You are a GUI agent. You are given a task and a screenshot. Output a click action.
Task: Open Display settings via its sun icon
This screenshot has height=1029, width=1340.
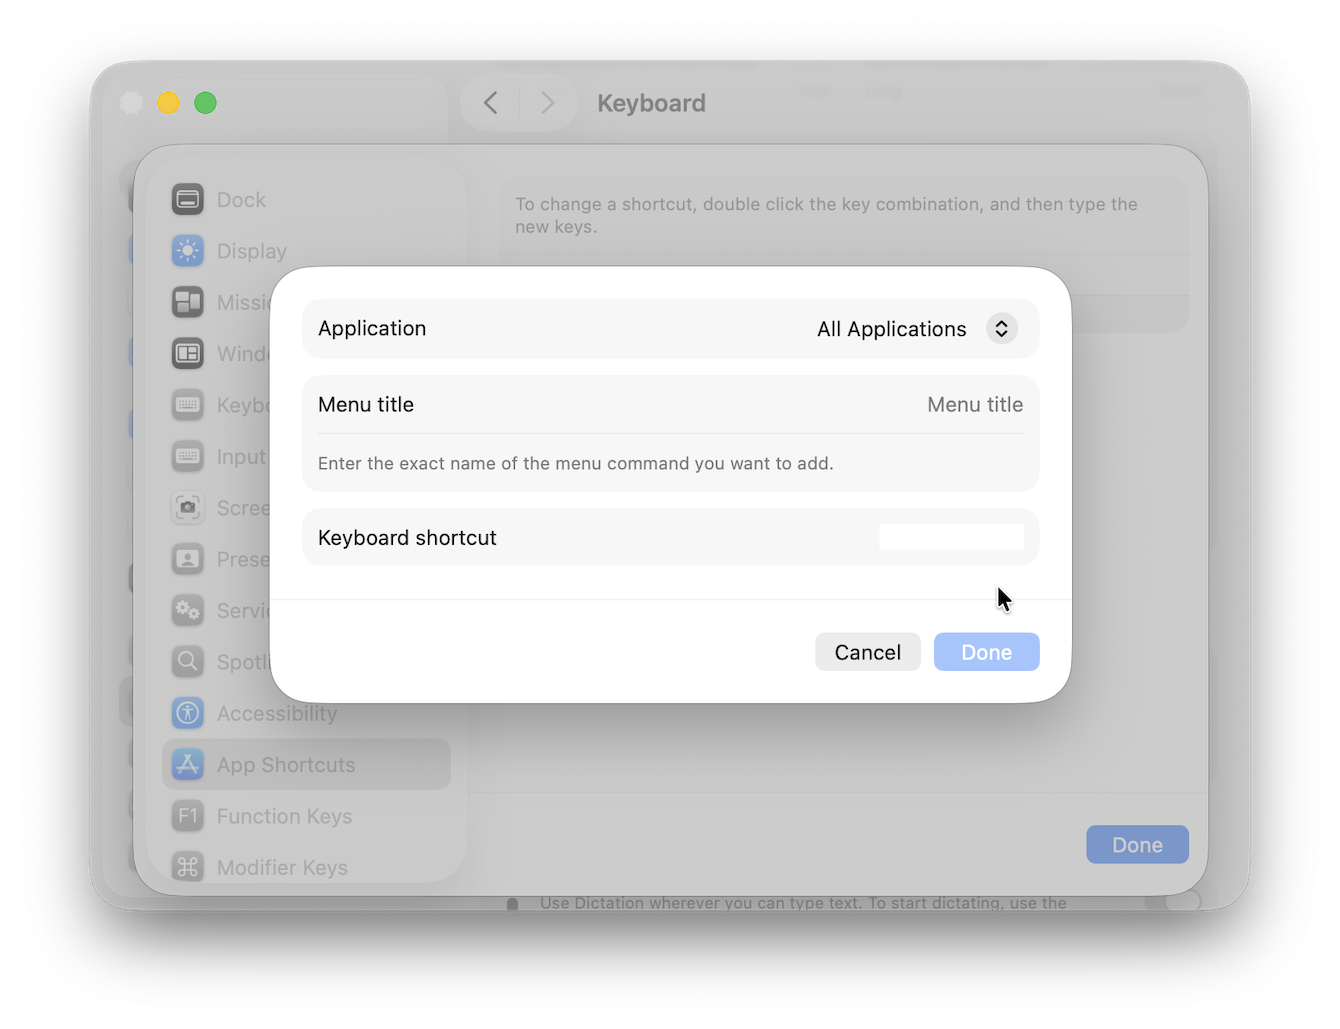pyautogui.click(x=188, y=251)
